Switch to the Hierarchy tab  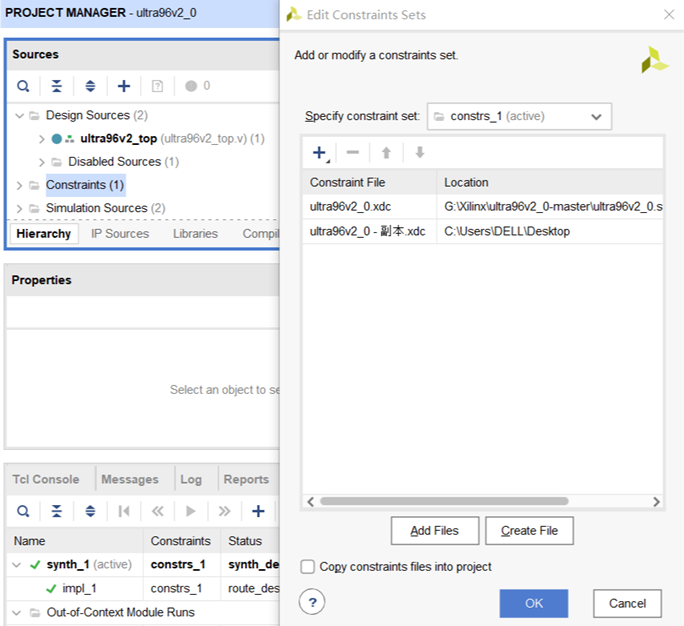44,234
